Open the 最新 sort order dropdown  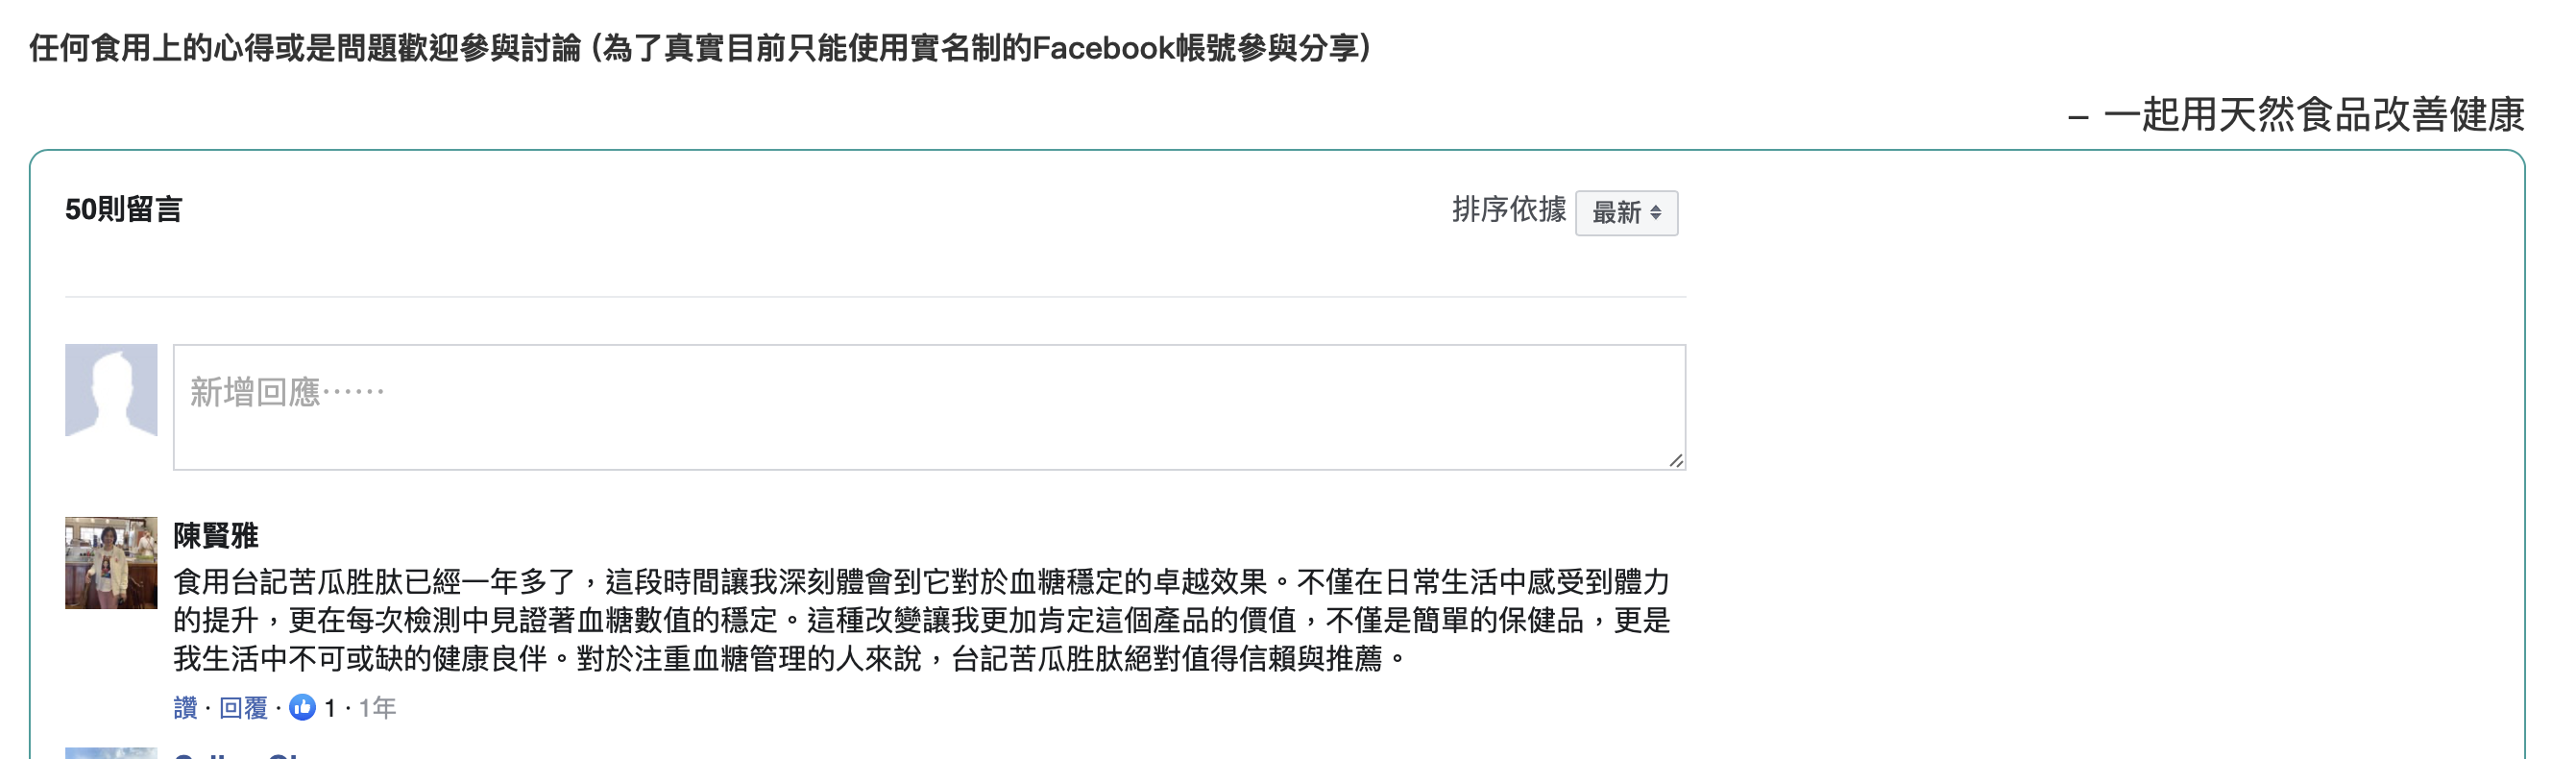(x=1626, y=213)
